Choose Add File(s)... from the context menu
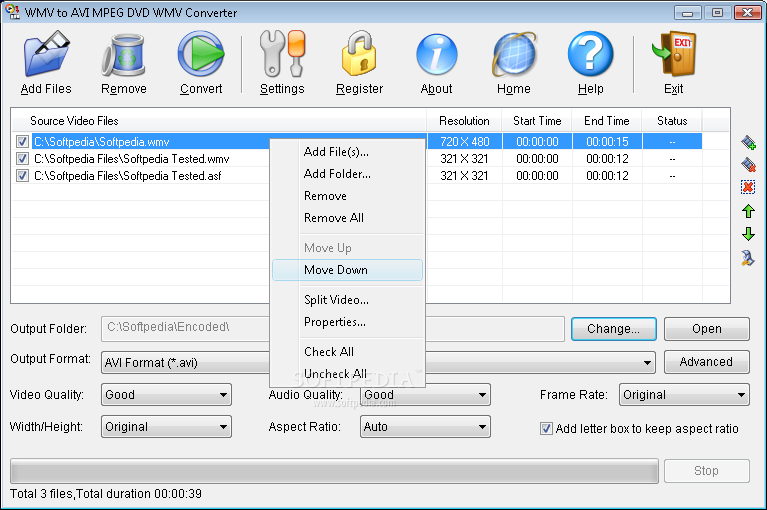This screenshot has width=767, height=510. [x=347, y=152]
